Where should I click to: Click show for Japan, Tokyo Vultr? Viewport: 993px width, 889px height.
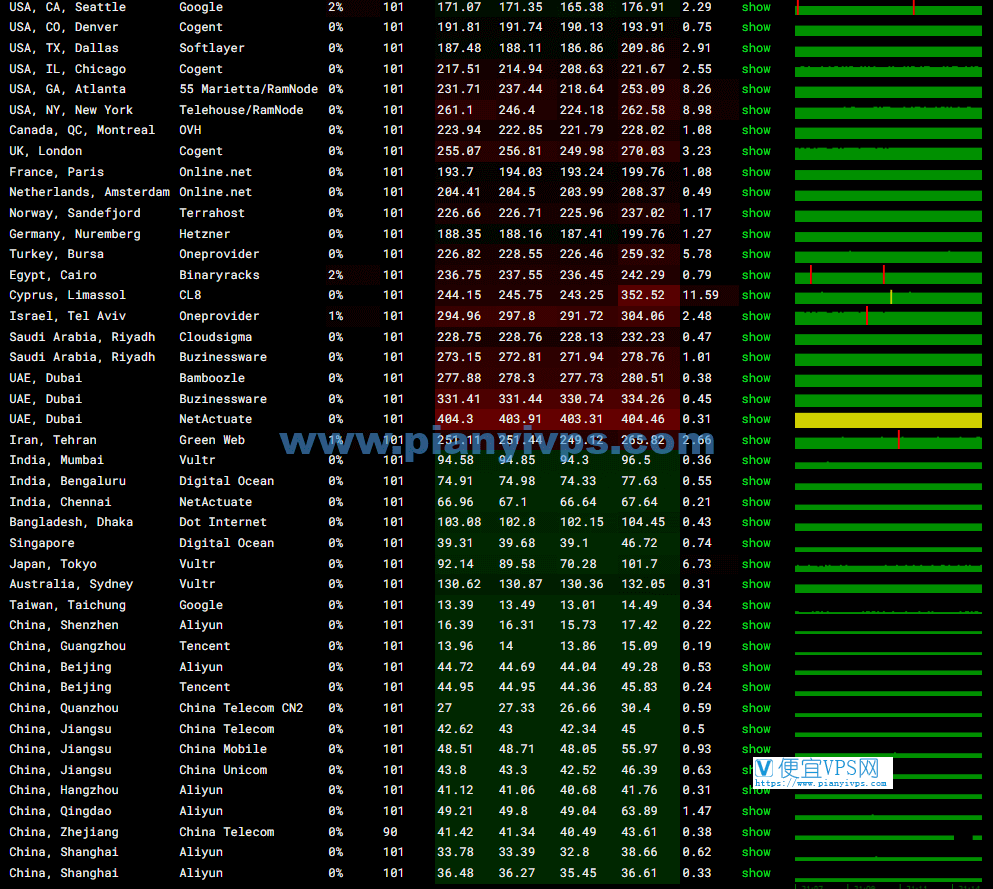756,564
